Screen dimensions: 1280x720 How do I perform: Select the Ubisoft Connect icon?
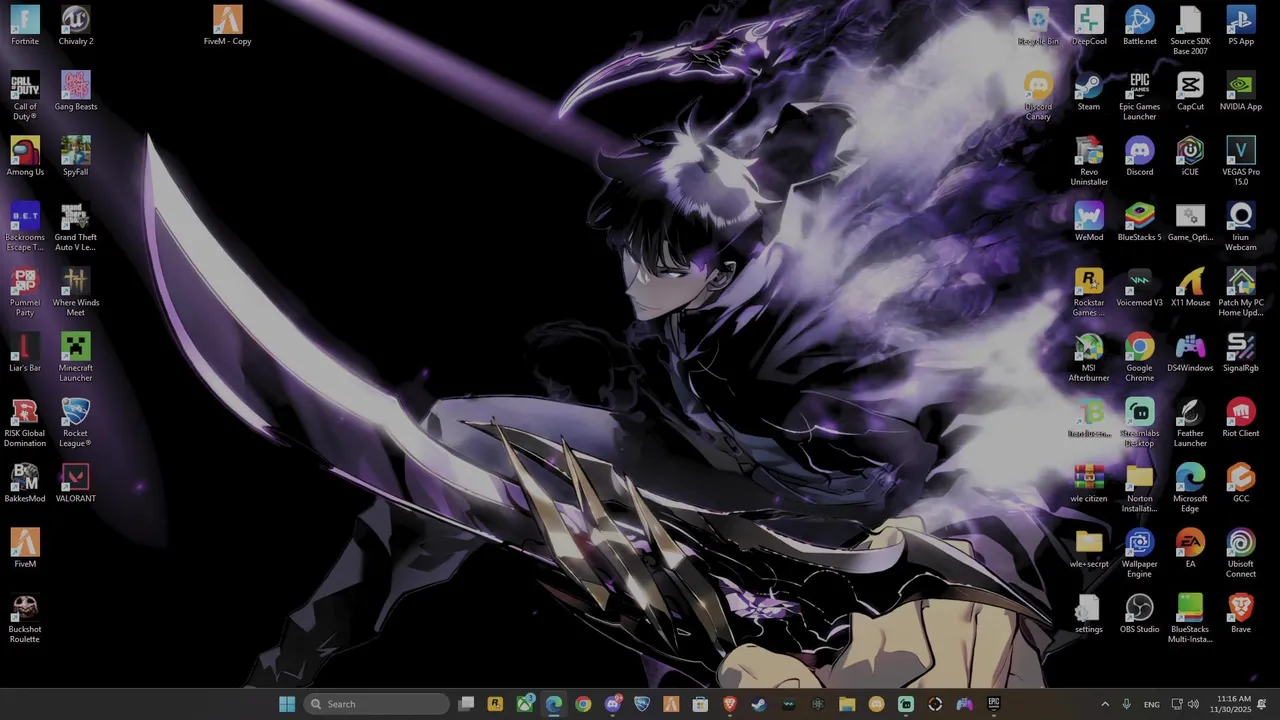pos(1241,553)
